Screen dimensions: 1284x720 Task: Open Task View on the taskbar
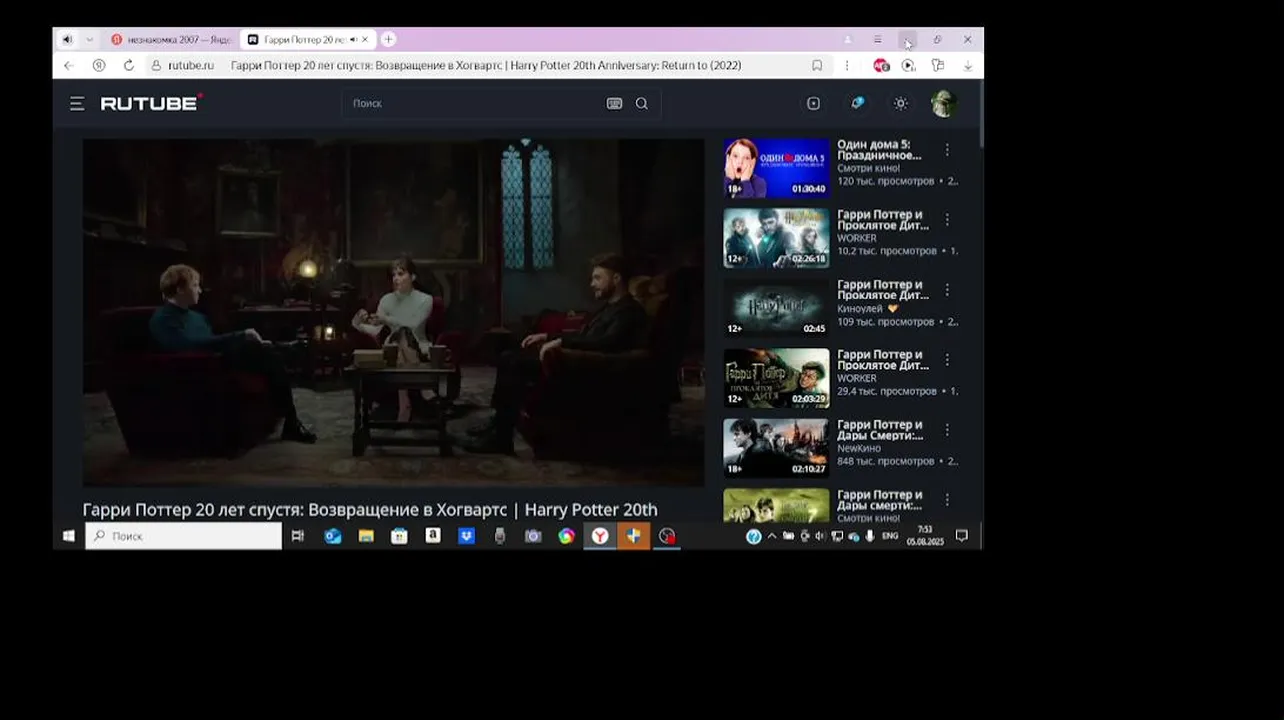[x=297, y=536]
